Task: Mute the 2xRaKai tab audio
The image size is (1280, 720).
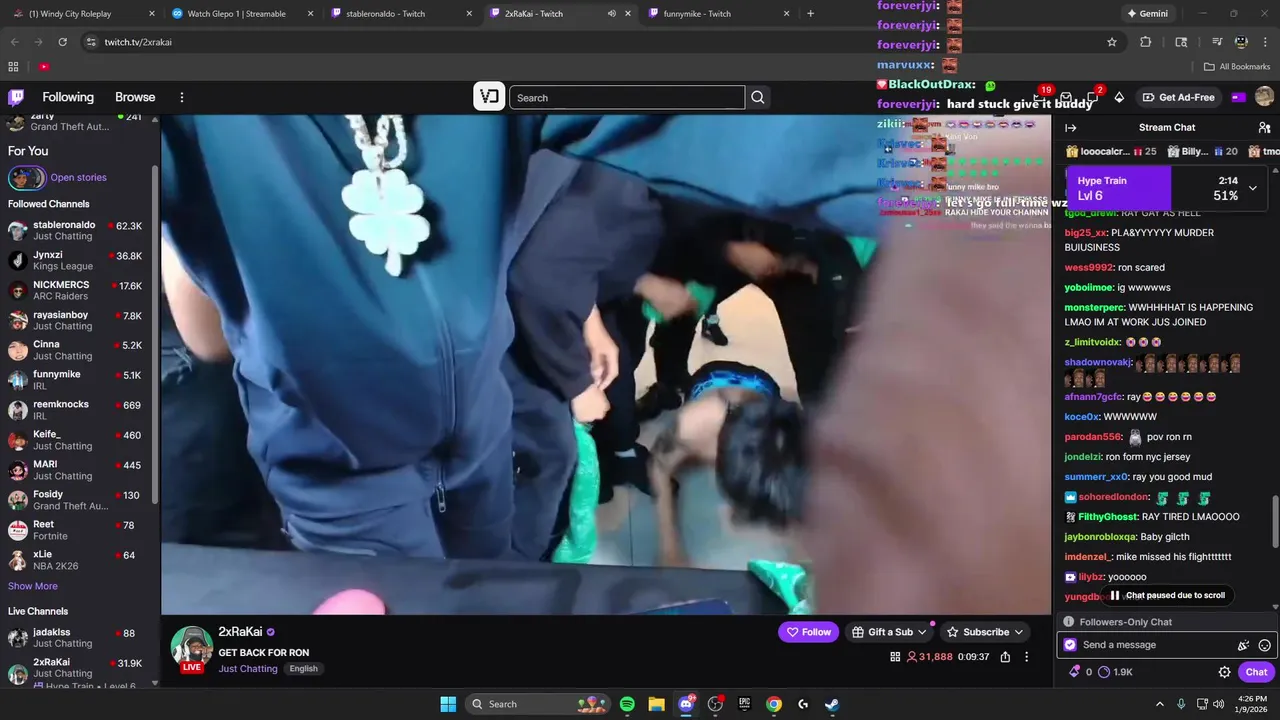Action: tap(611, 14)
